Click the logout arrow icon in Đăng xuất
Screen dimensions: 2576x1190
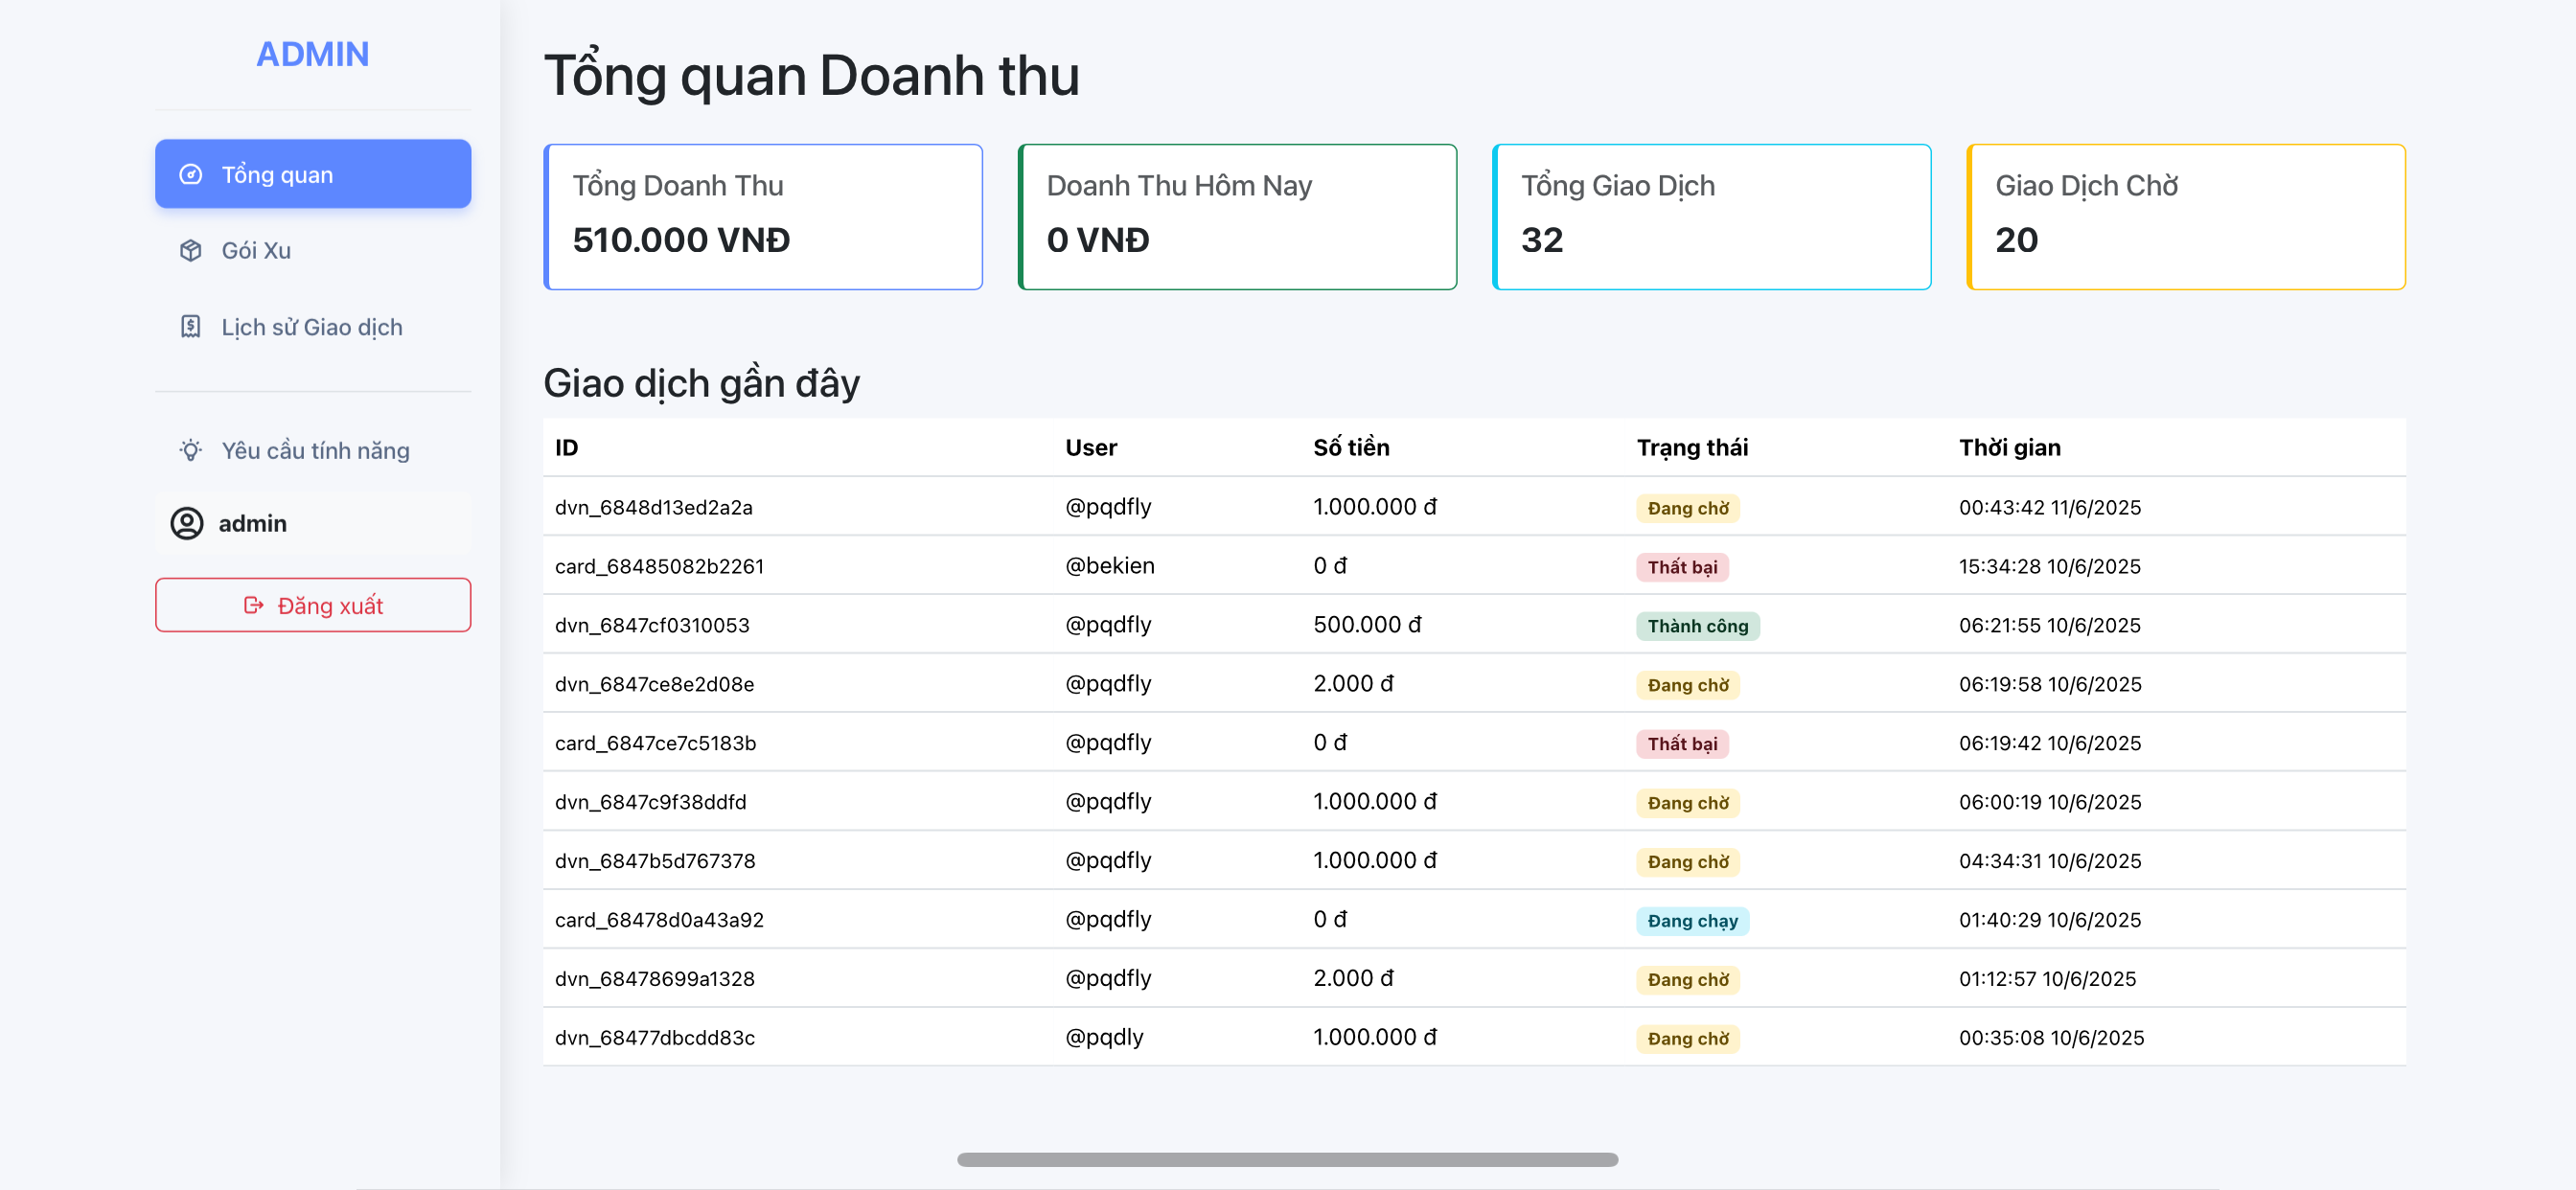[x=253, y=605]
